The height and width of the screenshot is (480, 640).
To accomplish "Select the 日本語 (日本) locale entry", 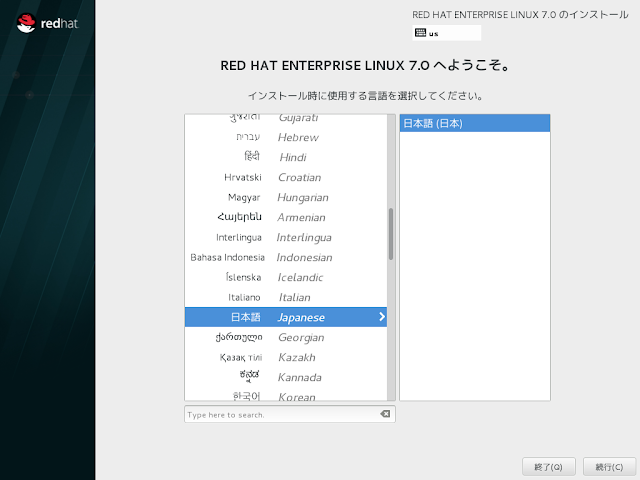I will pyautogui.click(x=475, y=123).
